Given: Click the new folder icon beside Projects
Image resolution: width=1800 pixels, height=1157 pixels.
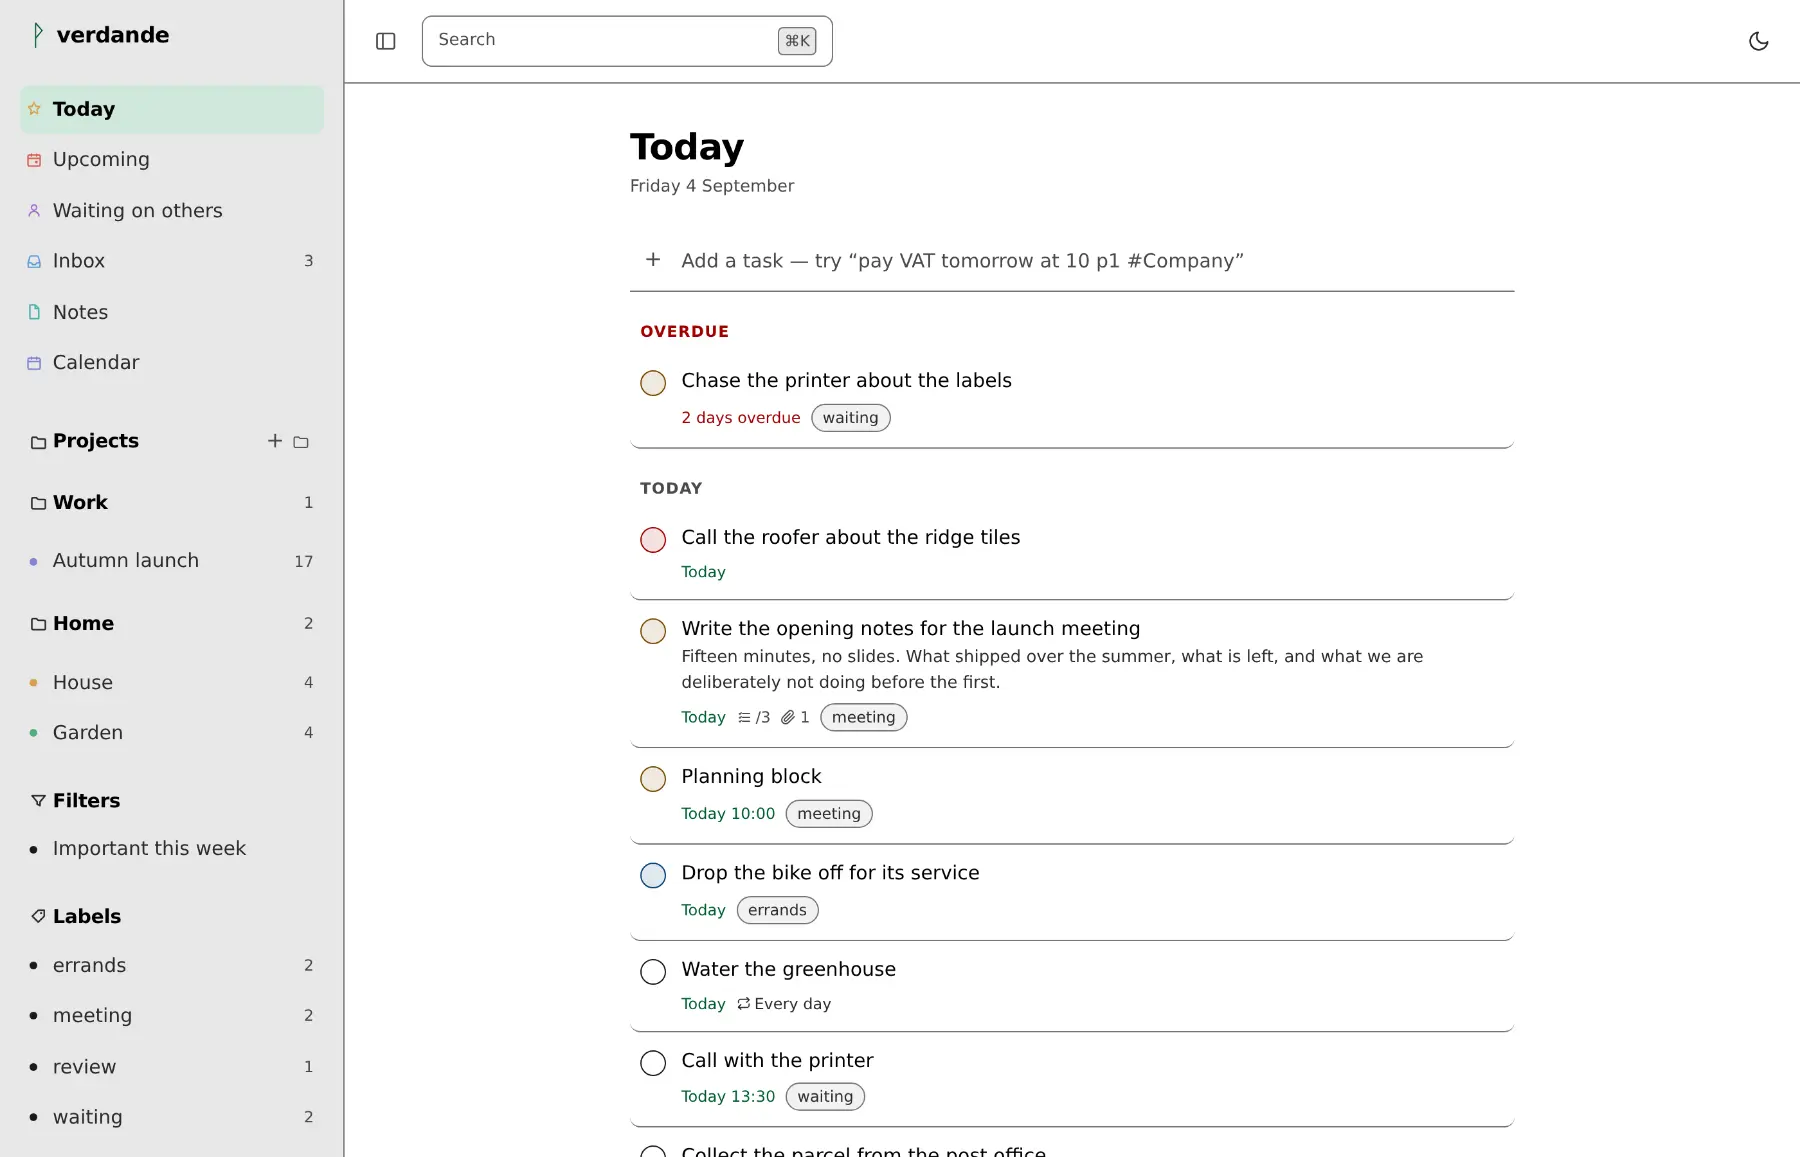Looking at the screenshot, I should click(301, 441).
